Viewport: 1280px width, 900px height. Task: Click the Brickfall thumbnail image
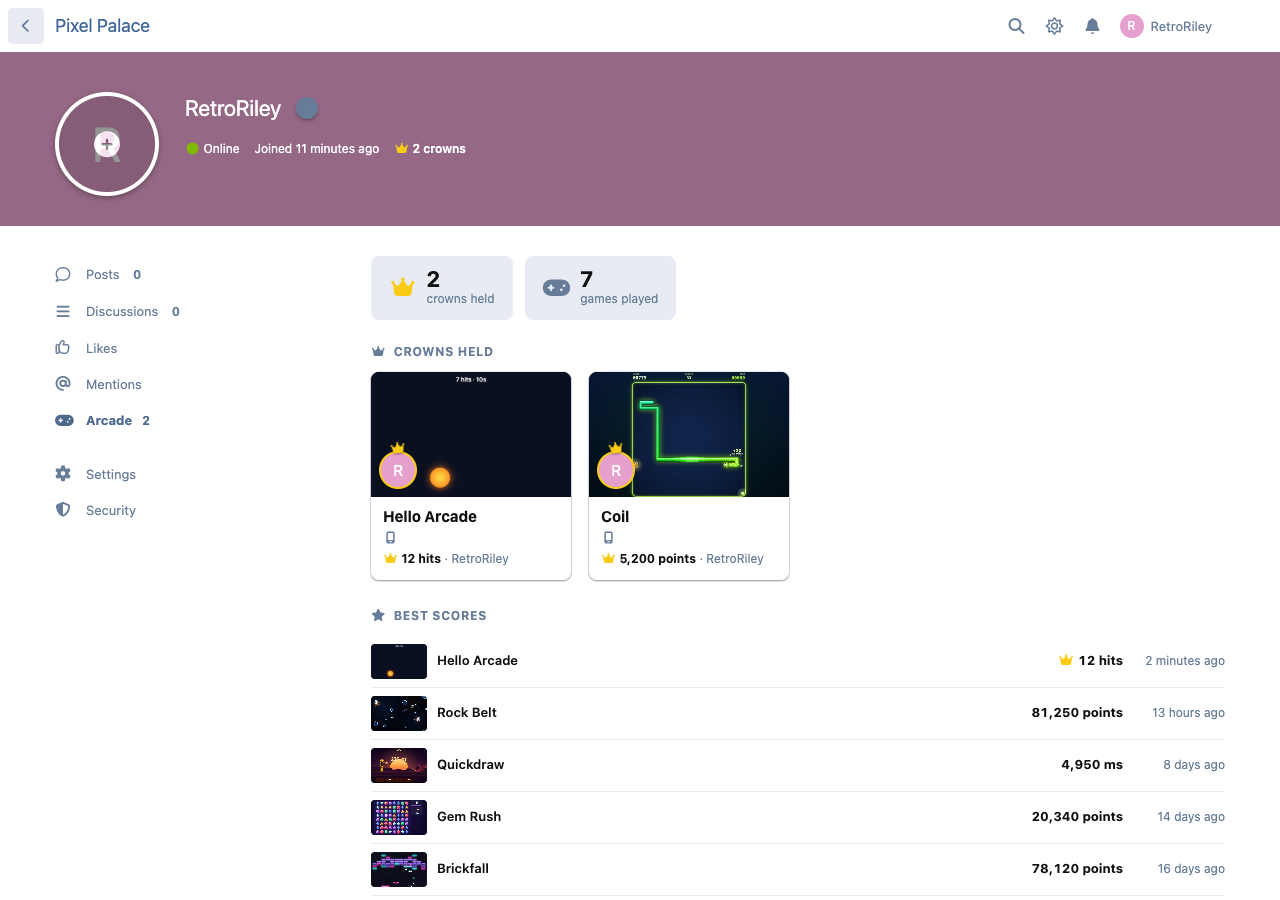tap(399, 869)
